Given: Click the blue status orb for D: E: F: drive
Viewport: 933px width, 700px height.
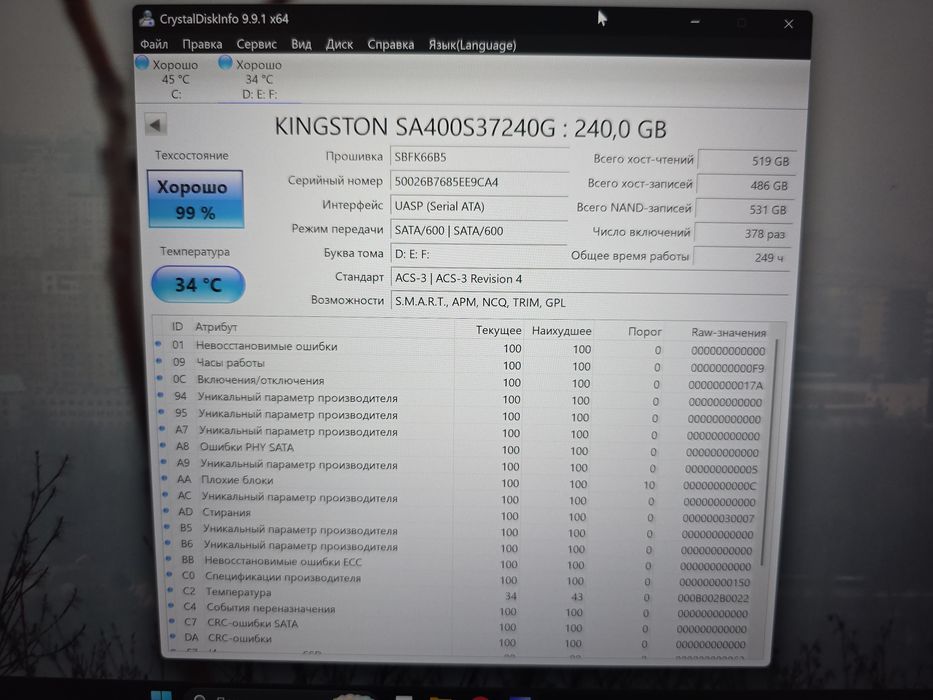Looking at the screenshot, I should [226, 62].
